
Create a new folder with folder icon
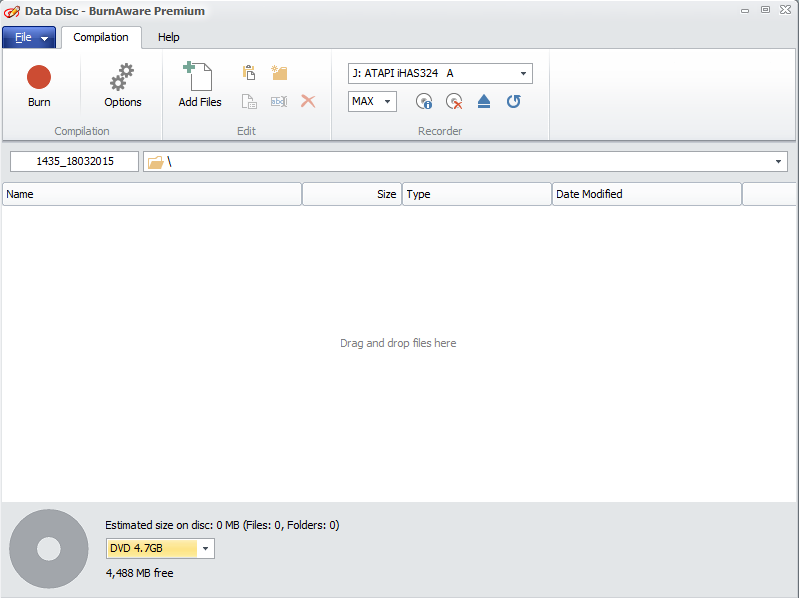point(279,73)
